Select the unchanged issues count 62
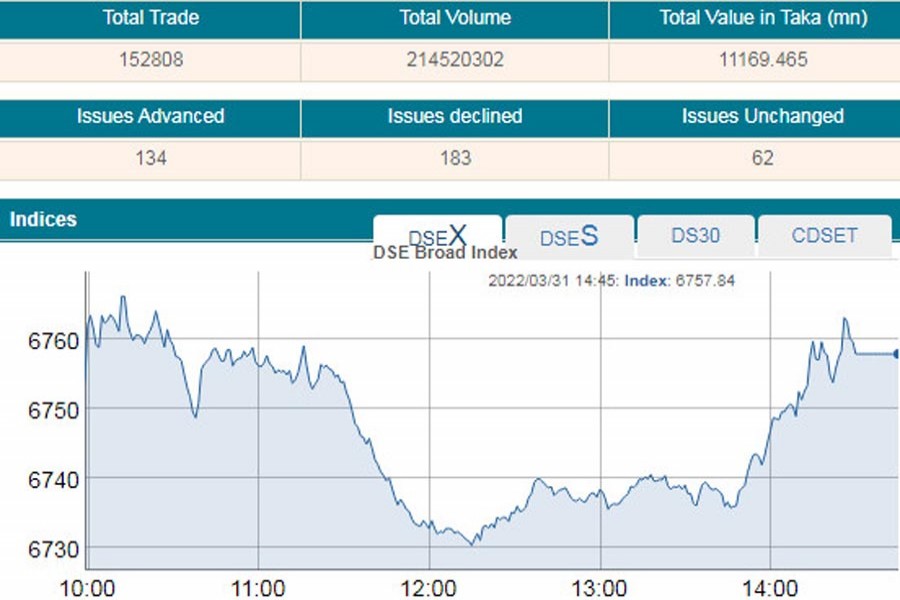The width and height of the screenshot is (900, 600). pyautogui.click(x=763, y=158)
